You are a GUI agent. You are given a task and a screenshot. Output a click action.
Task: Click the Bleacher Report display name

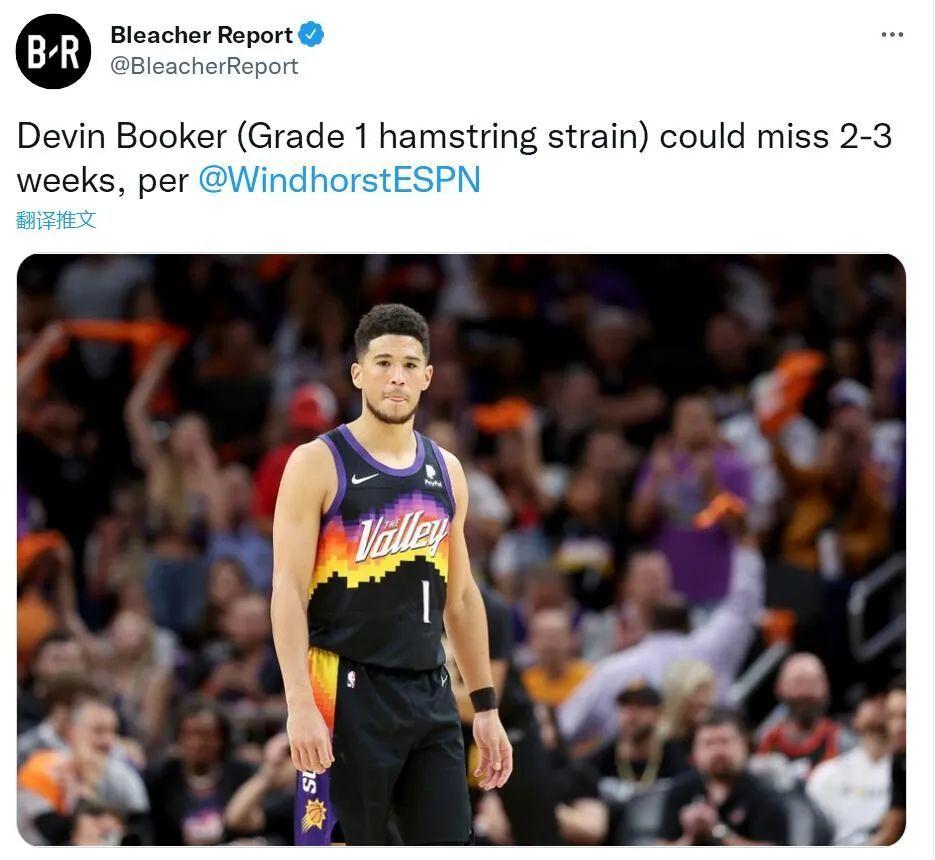pos(202,35)
